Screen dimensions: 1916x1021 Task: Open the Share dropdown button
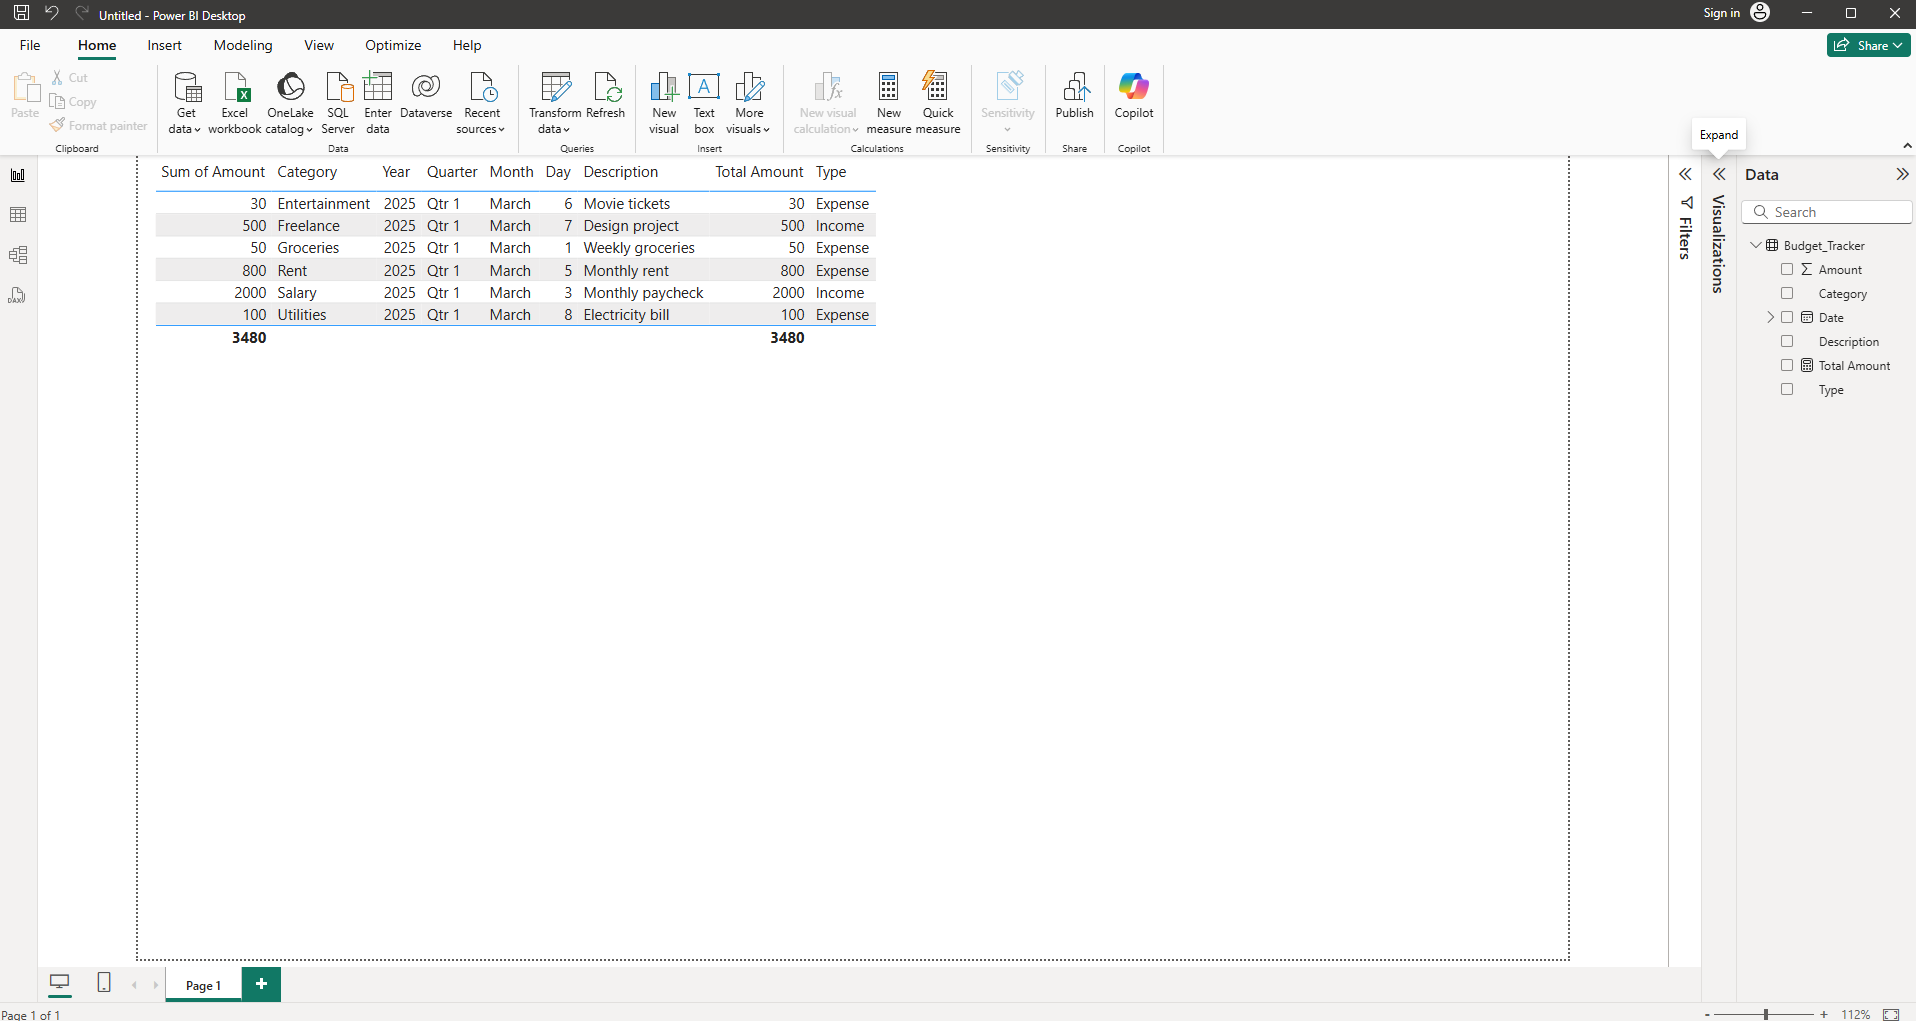(x=1868, y=45)
